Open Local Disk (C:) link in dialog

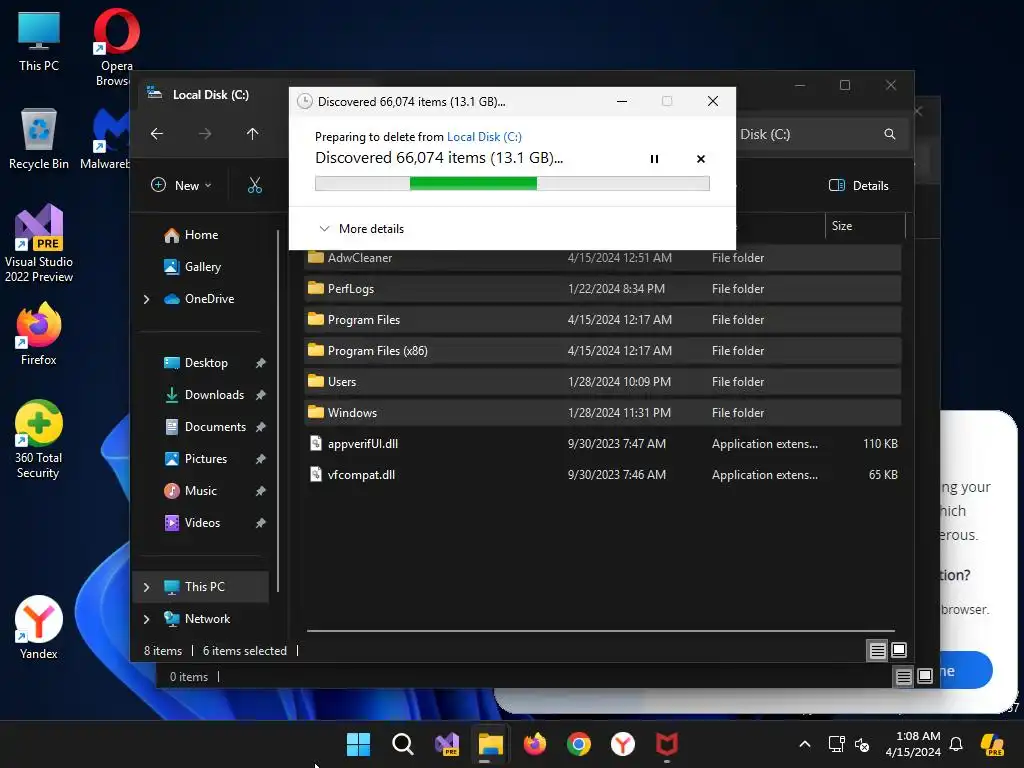tap(484, 136)
